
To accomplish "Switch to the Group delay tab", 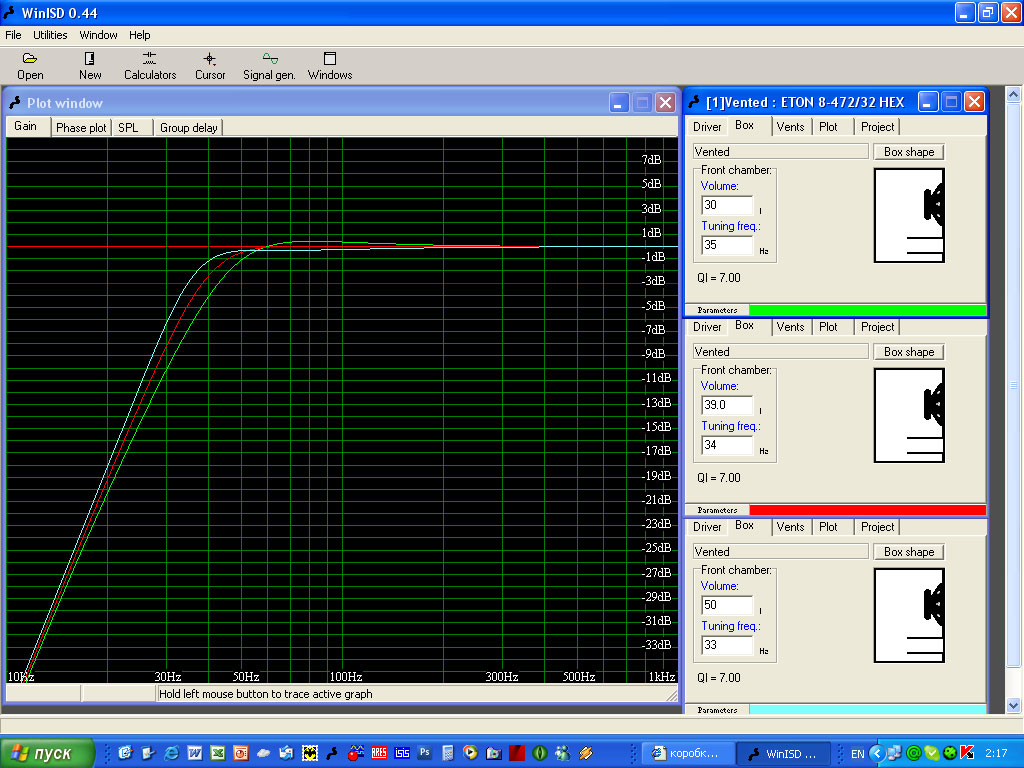I will coord(188,128).
